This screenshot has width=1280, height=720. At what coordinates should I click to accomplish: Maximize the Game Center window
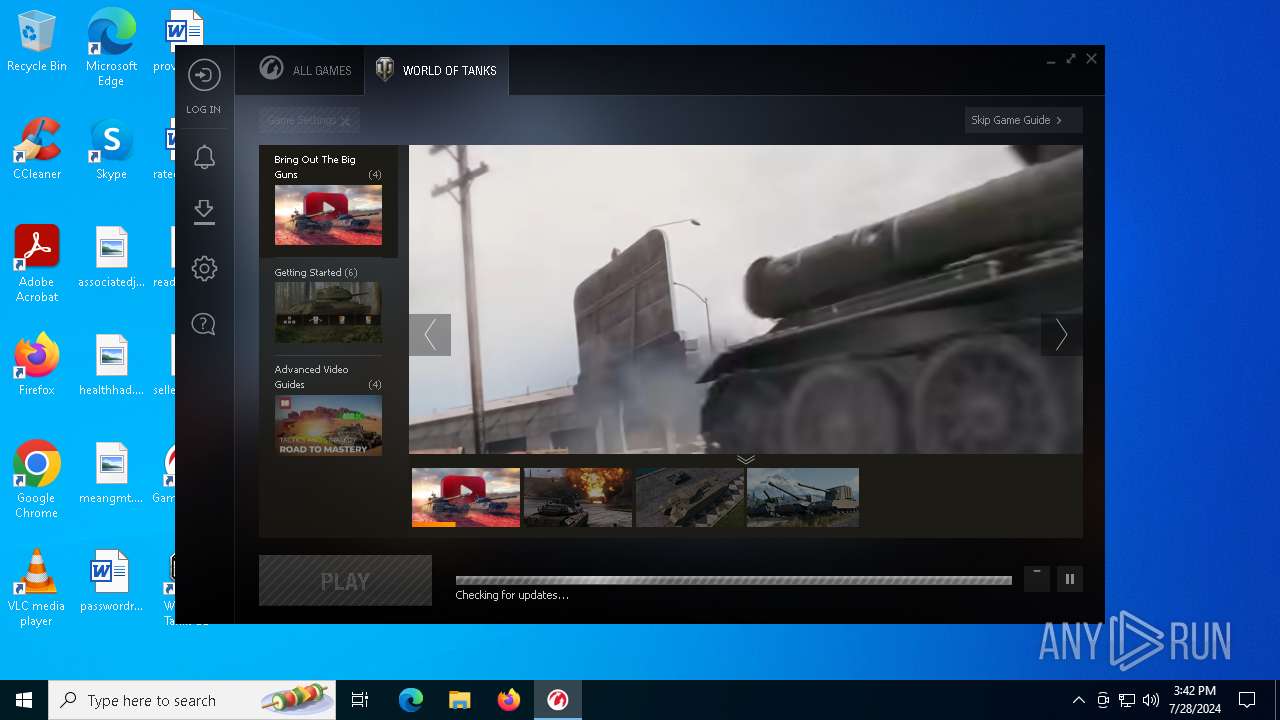[x=1071, y=59]
